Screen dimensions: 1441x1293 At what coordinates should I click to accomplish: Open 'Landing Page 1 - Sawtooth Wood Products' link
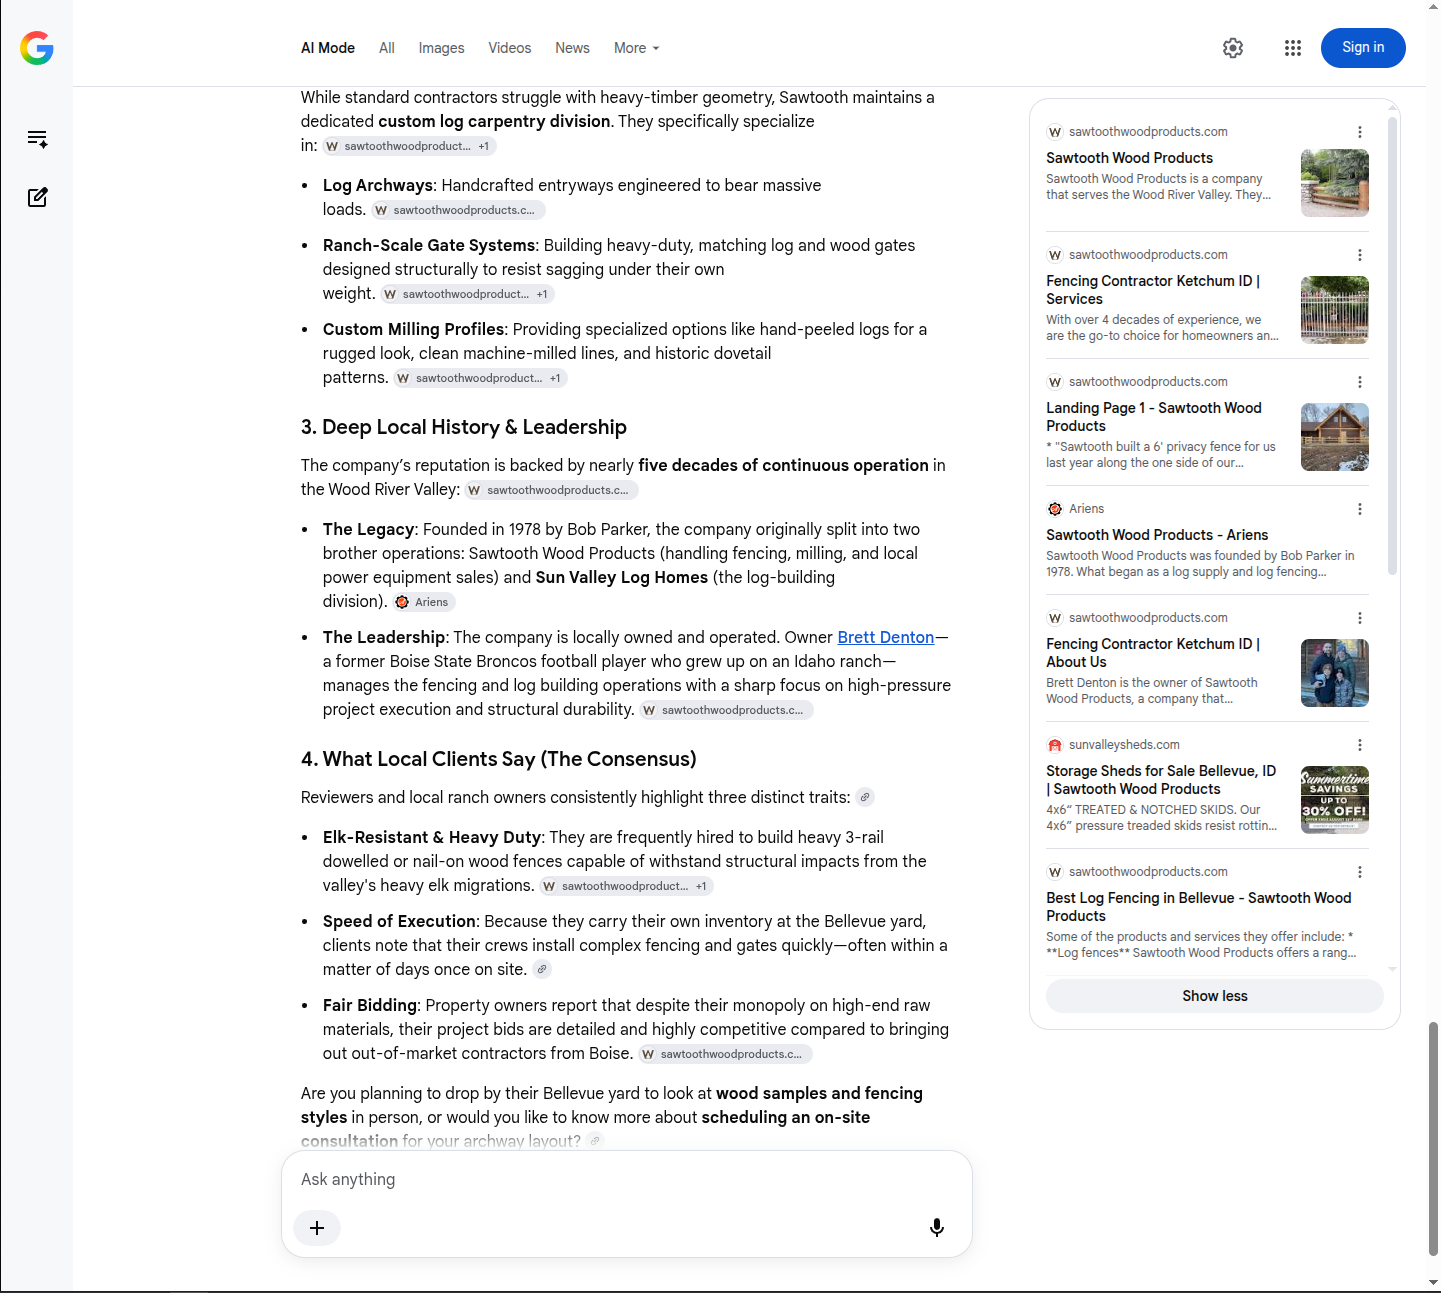(1154, 417)
